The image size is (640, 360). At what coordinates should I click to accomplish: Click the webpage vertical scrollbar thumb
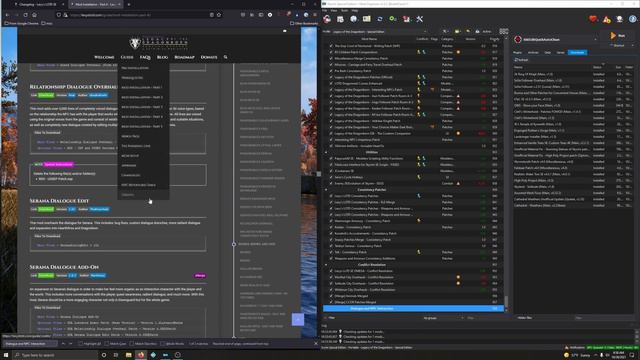(x=319, y=174)
